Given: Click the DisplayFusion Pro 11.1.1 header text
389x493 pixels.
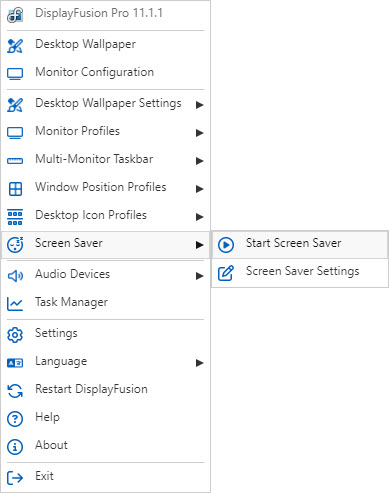Looking at the screenshot, I should [99, 13].
